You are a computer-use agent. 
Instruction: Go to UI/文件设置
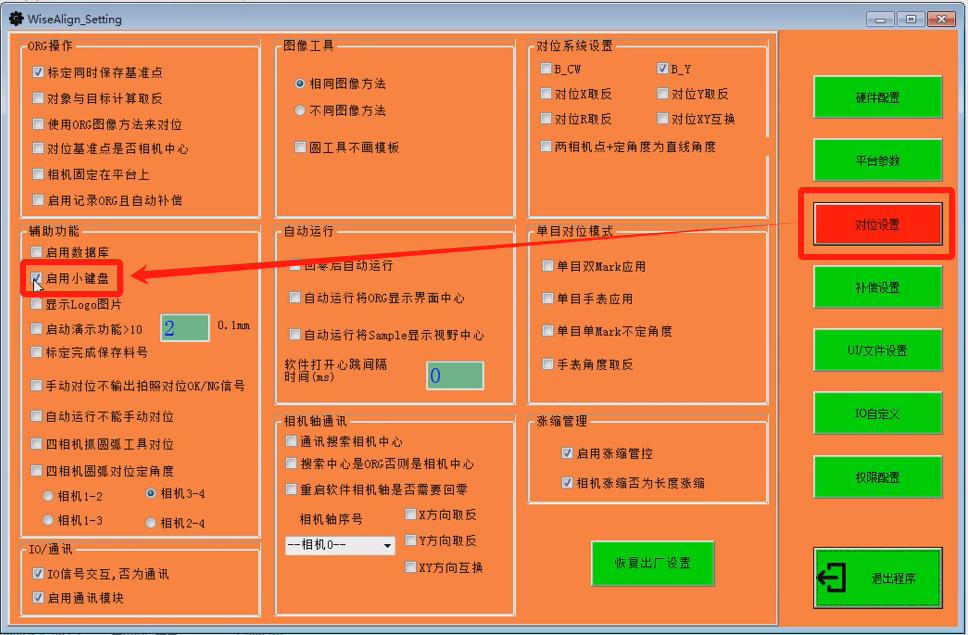point(877,350)
